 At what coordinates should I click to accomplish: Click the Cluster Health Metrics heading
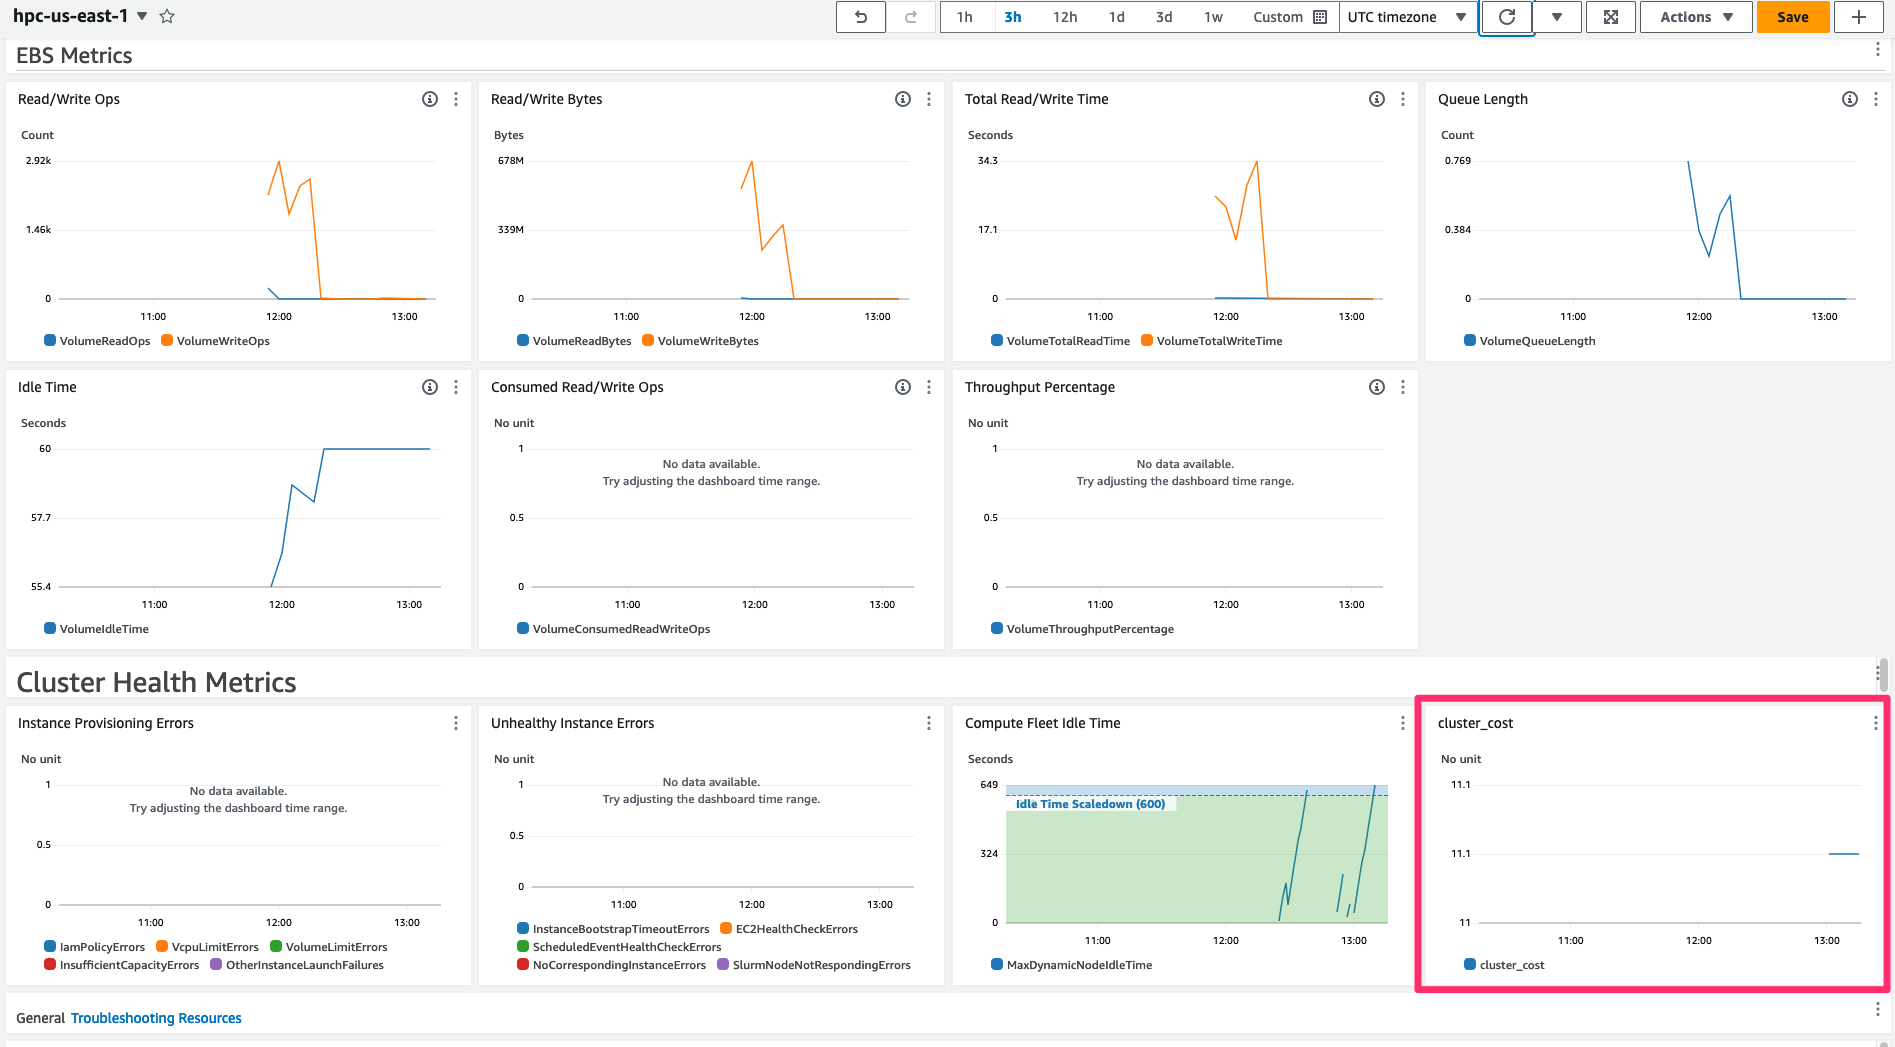click(x=156, y=682)
